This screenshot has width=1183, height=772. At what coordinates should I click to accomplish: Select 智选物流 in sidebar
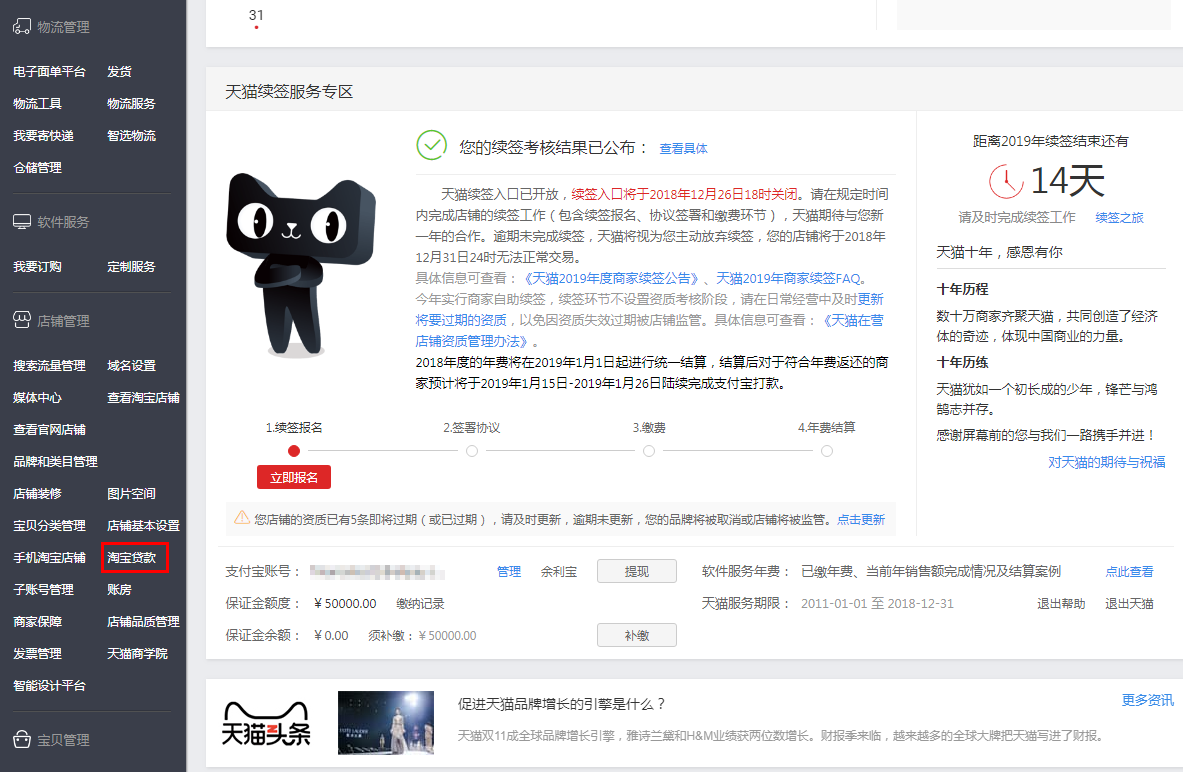tap(131, 136)
